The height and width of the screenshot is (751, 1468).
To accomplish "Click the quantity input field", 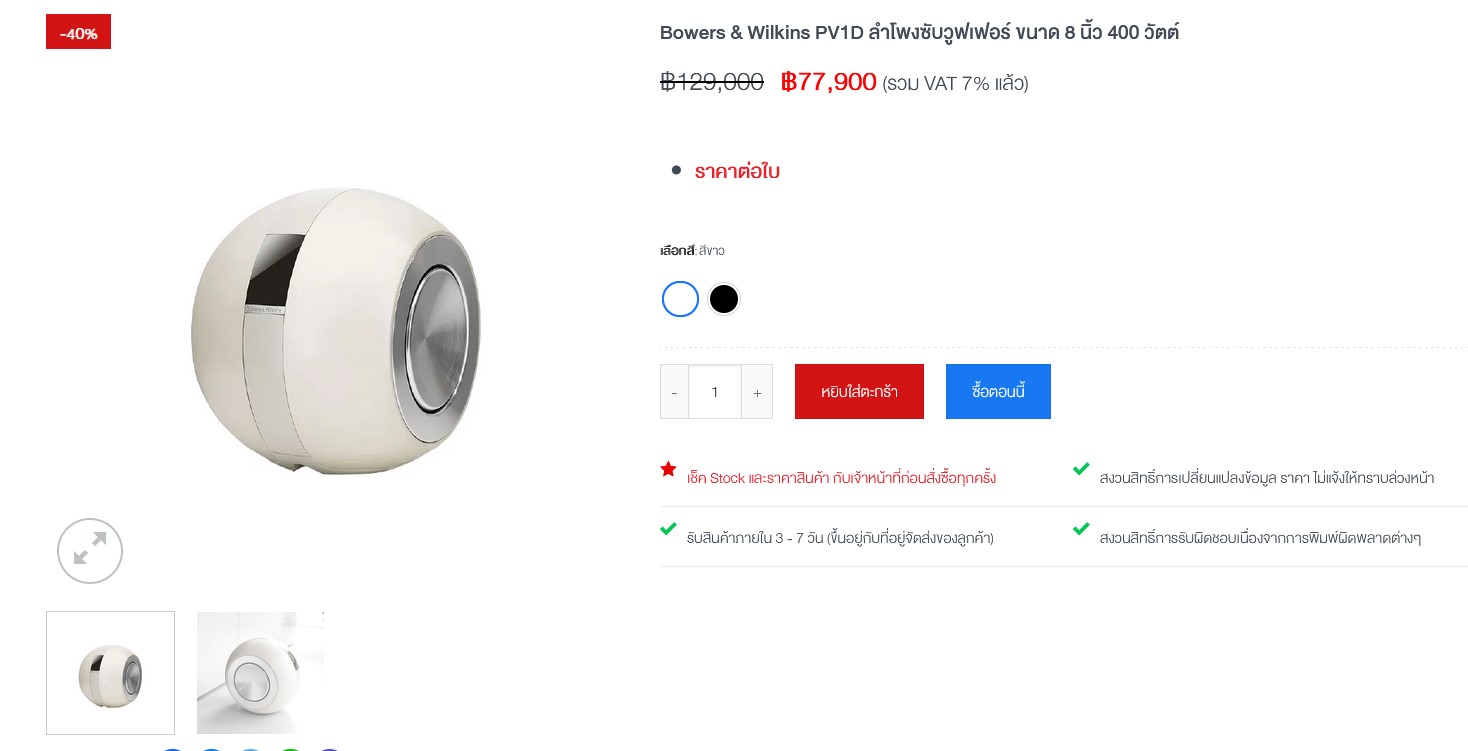I will 715,392.
